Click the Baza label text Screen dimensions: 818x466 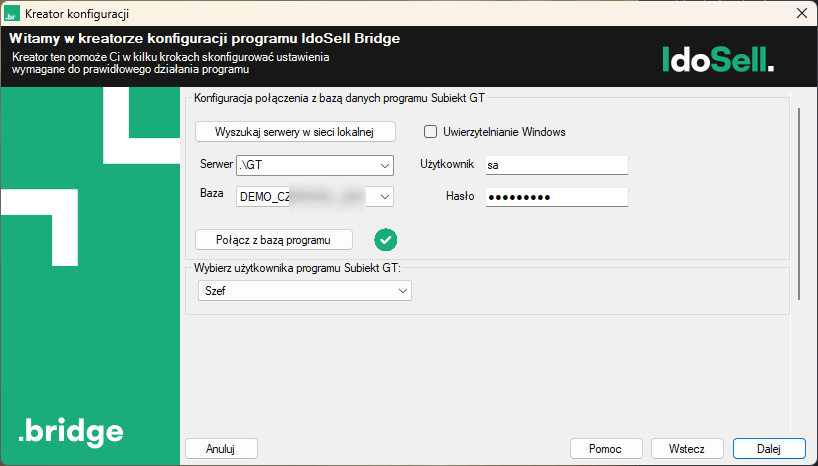[x=211, y=193]
